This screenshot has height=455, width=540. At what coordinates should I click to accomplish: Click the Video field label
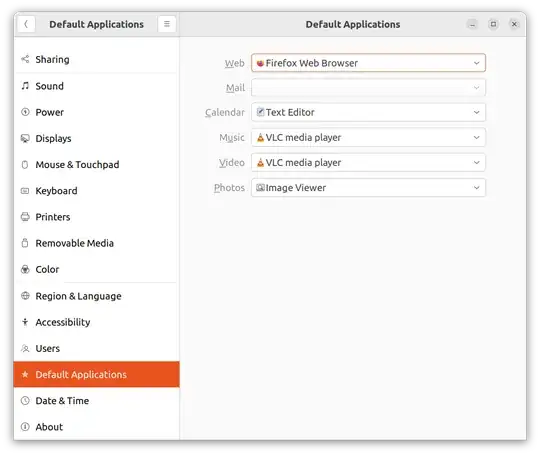pyautogui.click(x=232, y=163)
